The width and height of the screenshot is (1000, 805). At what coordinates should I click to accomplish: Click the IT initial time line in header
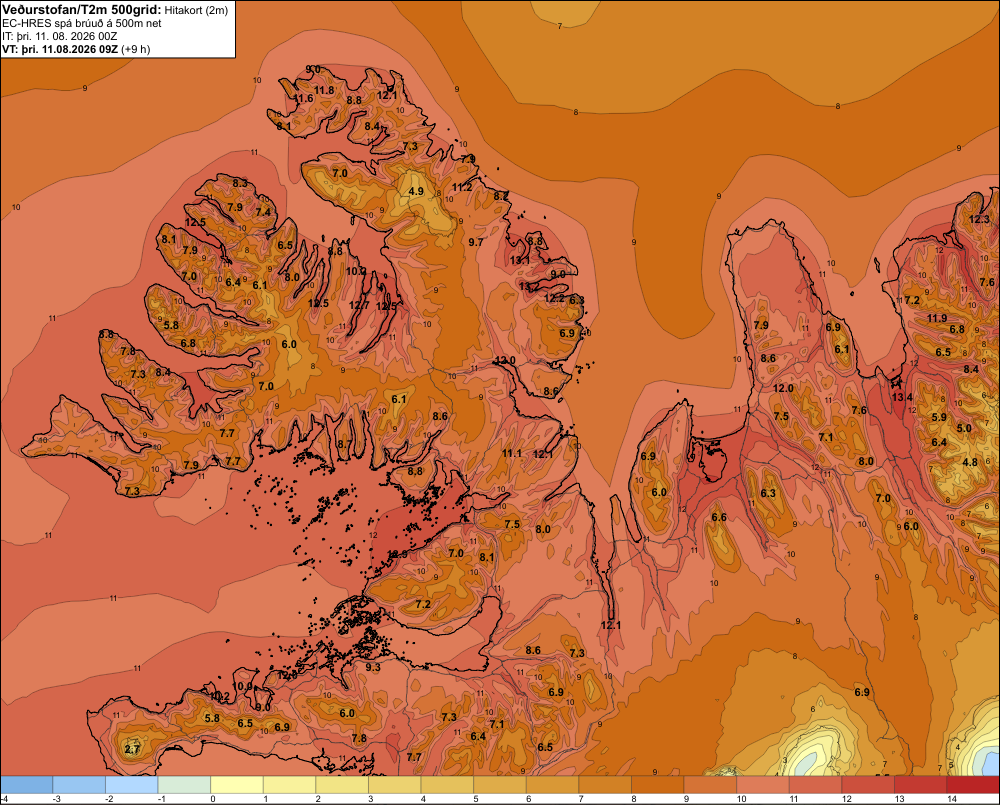[59, 36]
